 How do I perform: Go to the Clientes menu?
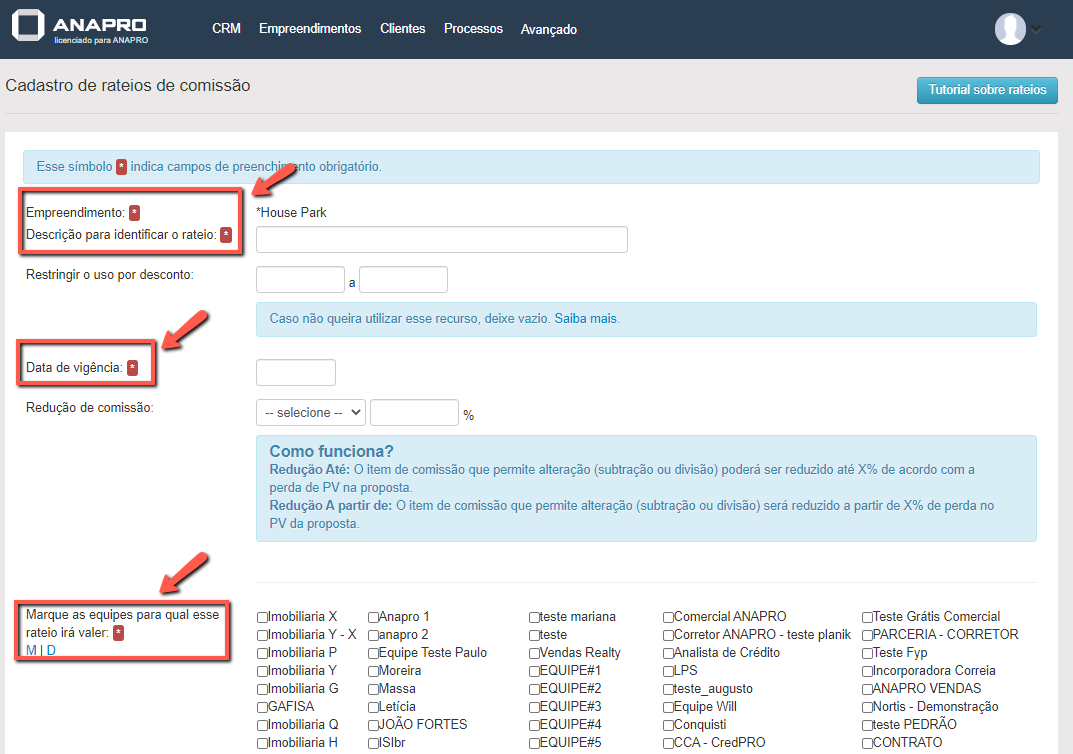pyautogui.click(x=402, y=29)
